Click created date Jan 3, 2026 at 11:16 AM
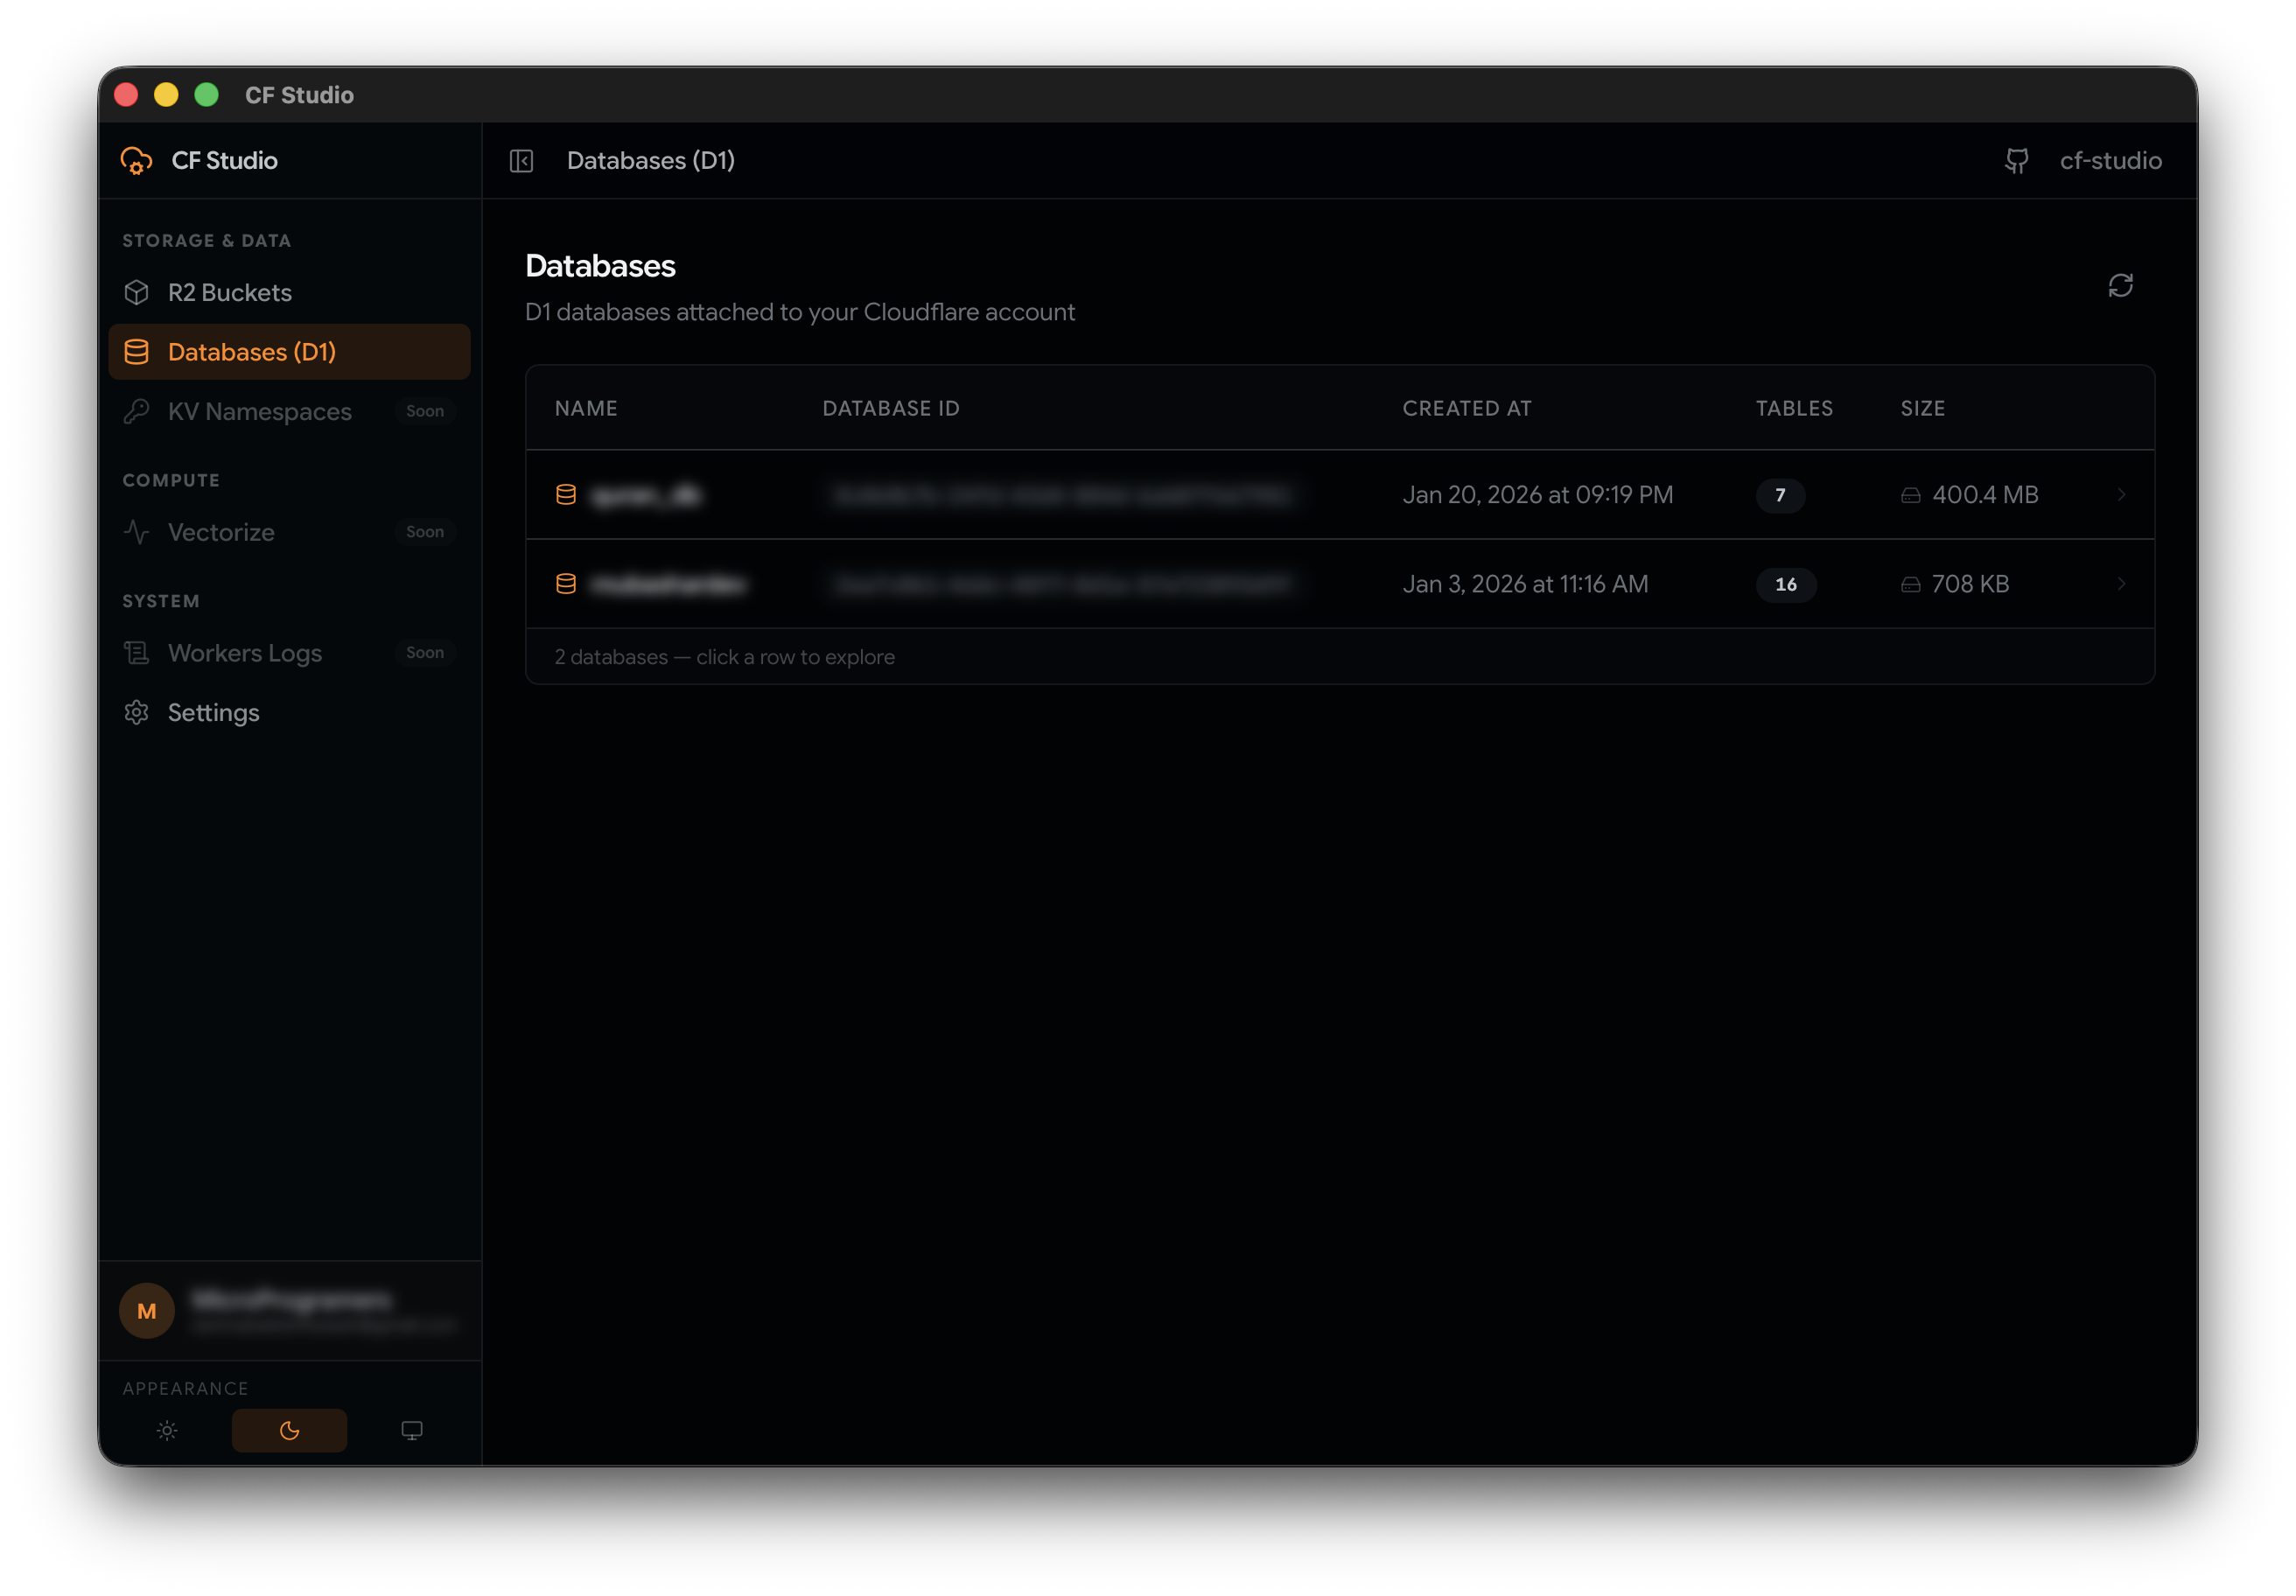This screenshot has height=1596, width=2296. (1526, 585)
